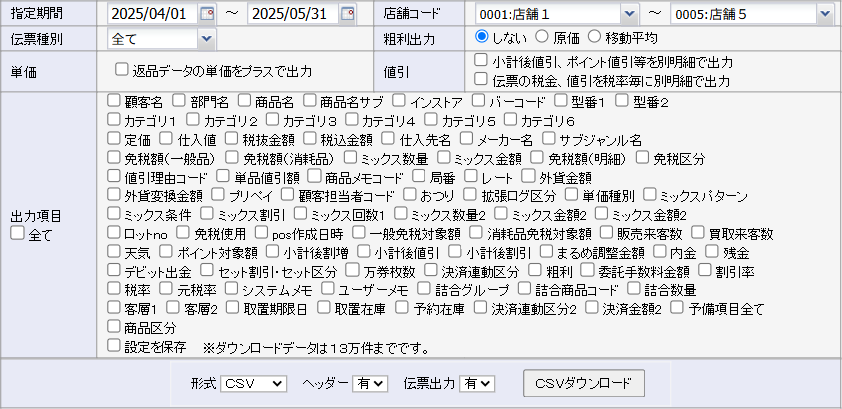Check the 税込金額 checkbox
The image size is (842, 409).
(309, 138)
